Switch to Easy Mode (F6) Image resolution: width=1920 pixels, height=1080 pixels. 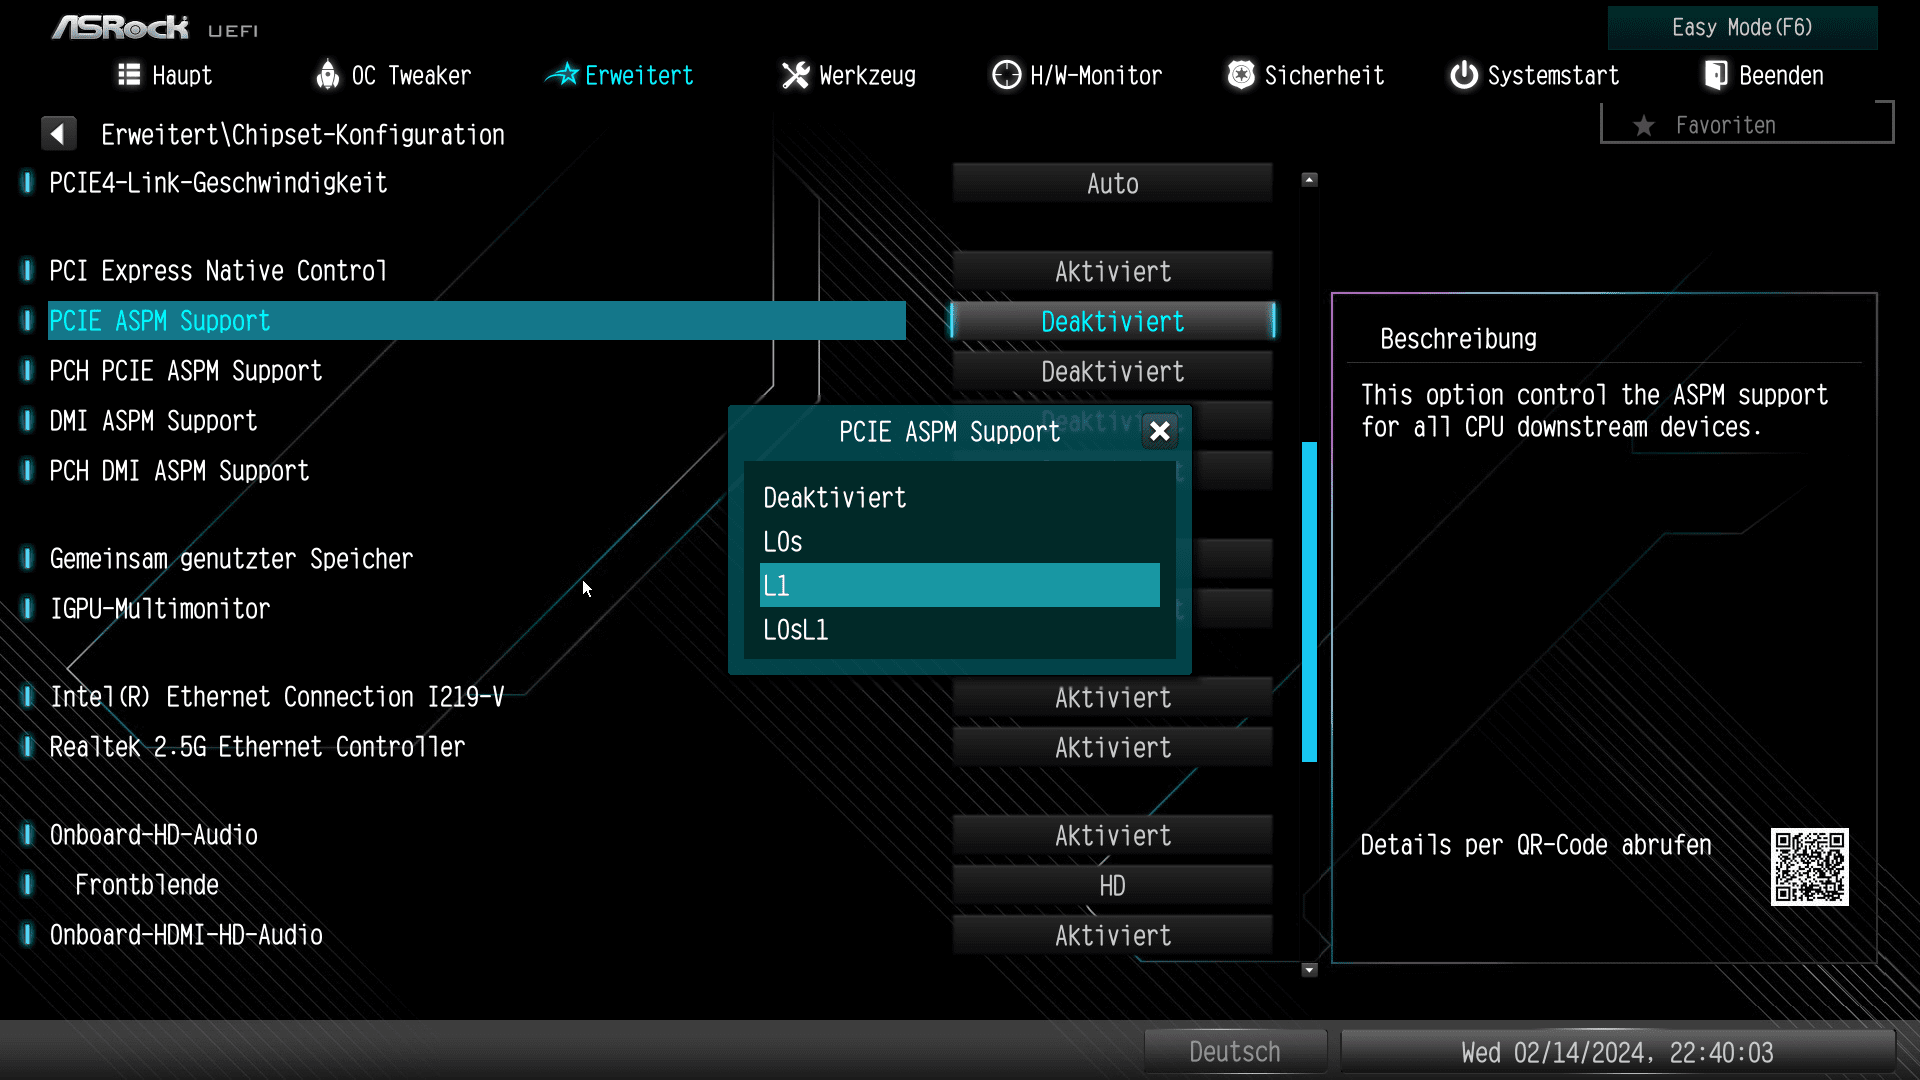pyautogui.click(x=1742, y=28)
